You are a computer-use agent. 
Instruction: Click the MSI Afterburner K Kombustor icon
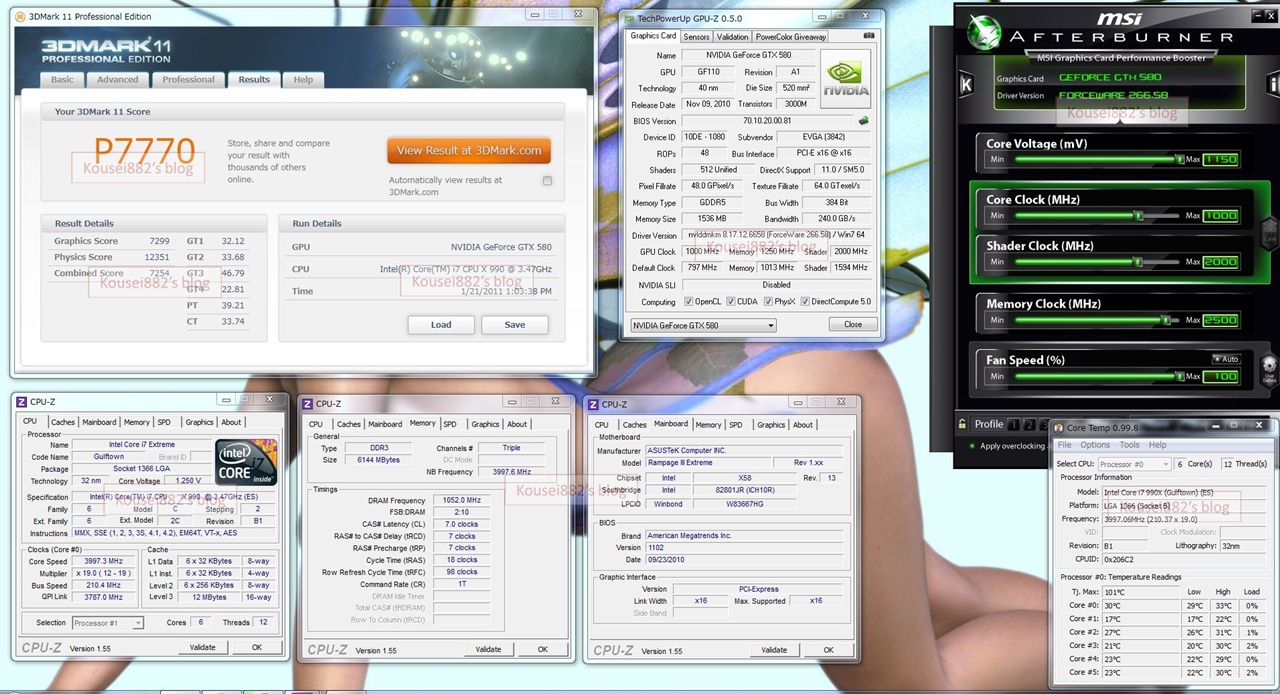(966, 85)
